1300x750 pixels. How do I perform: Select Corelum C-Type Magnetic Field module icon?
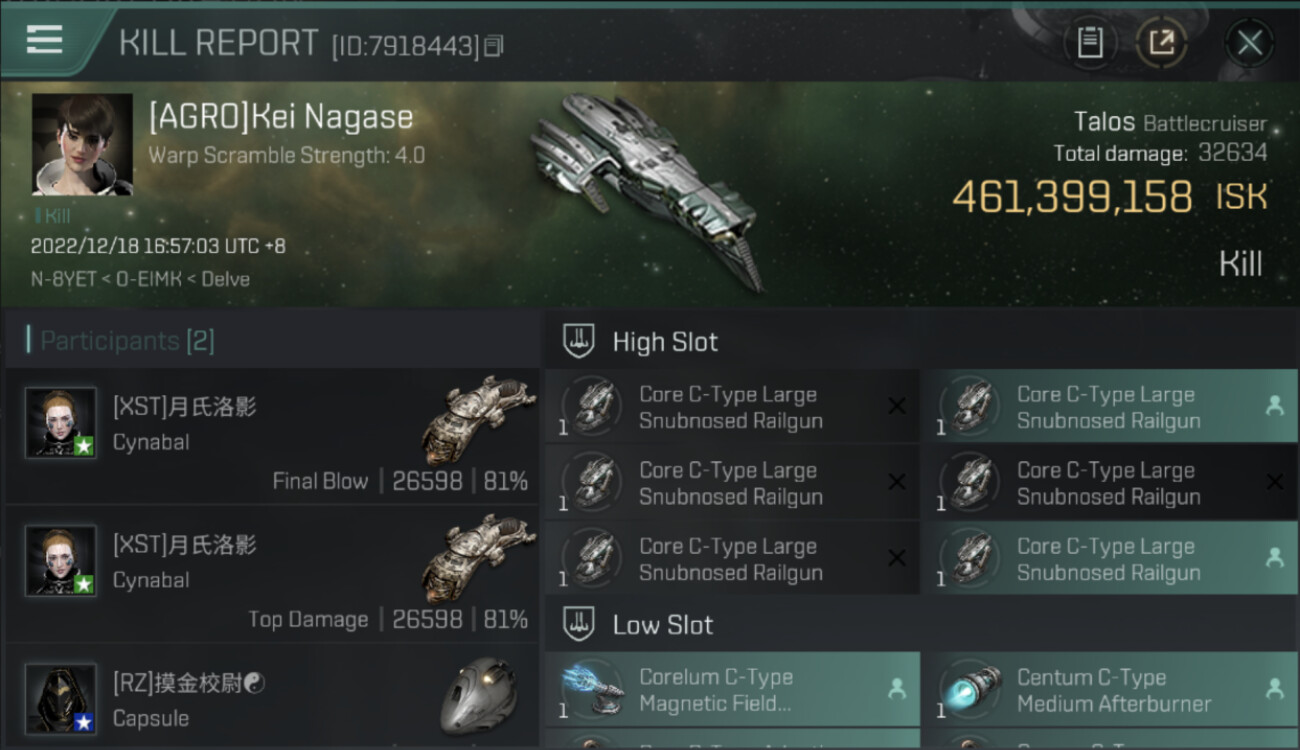[x=591, y=690]
